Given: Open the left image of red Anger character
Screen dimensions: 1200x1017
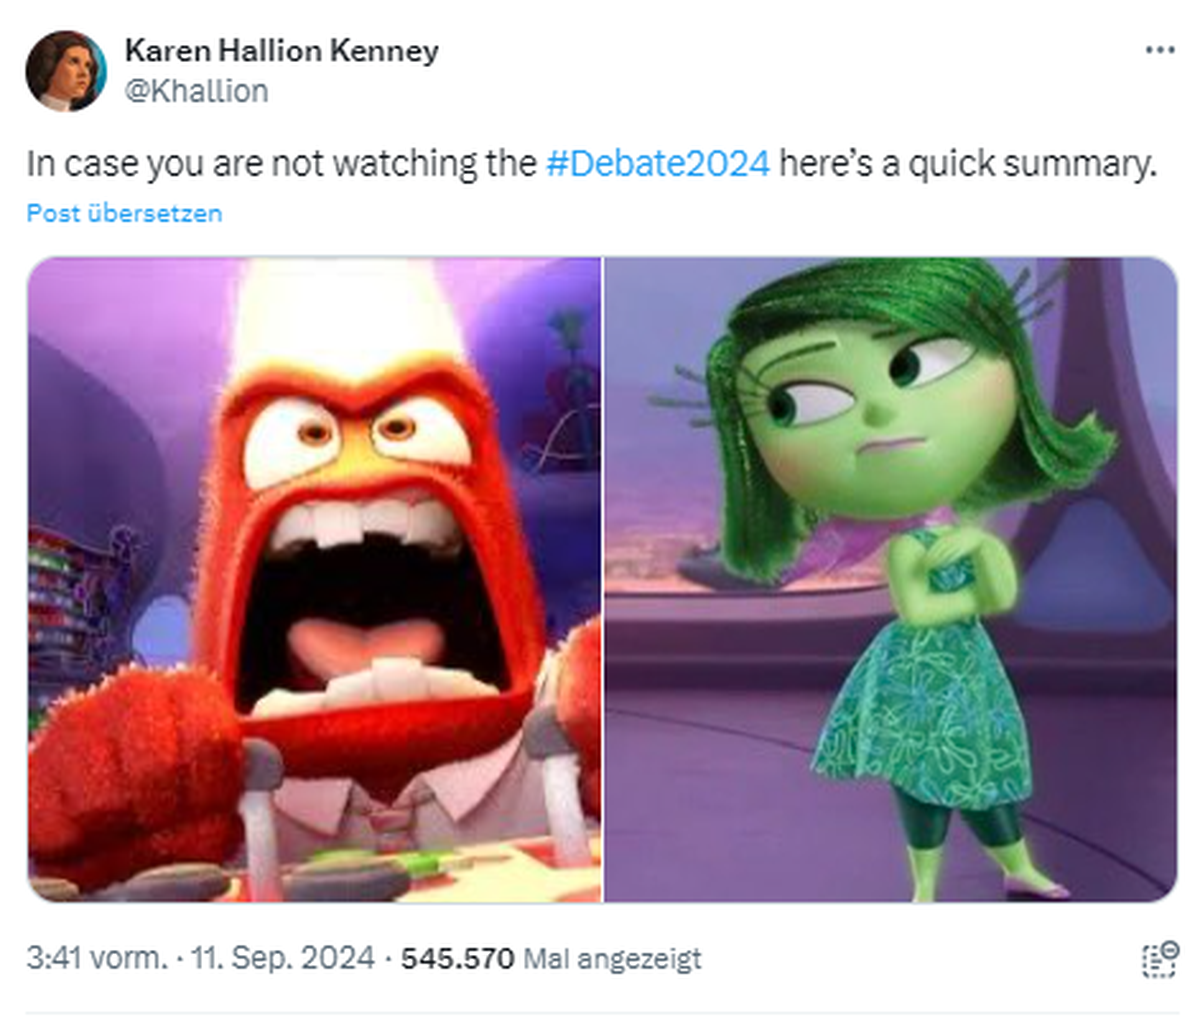Looking at the screenshot, I should coord(314,580).
